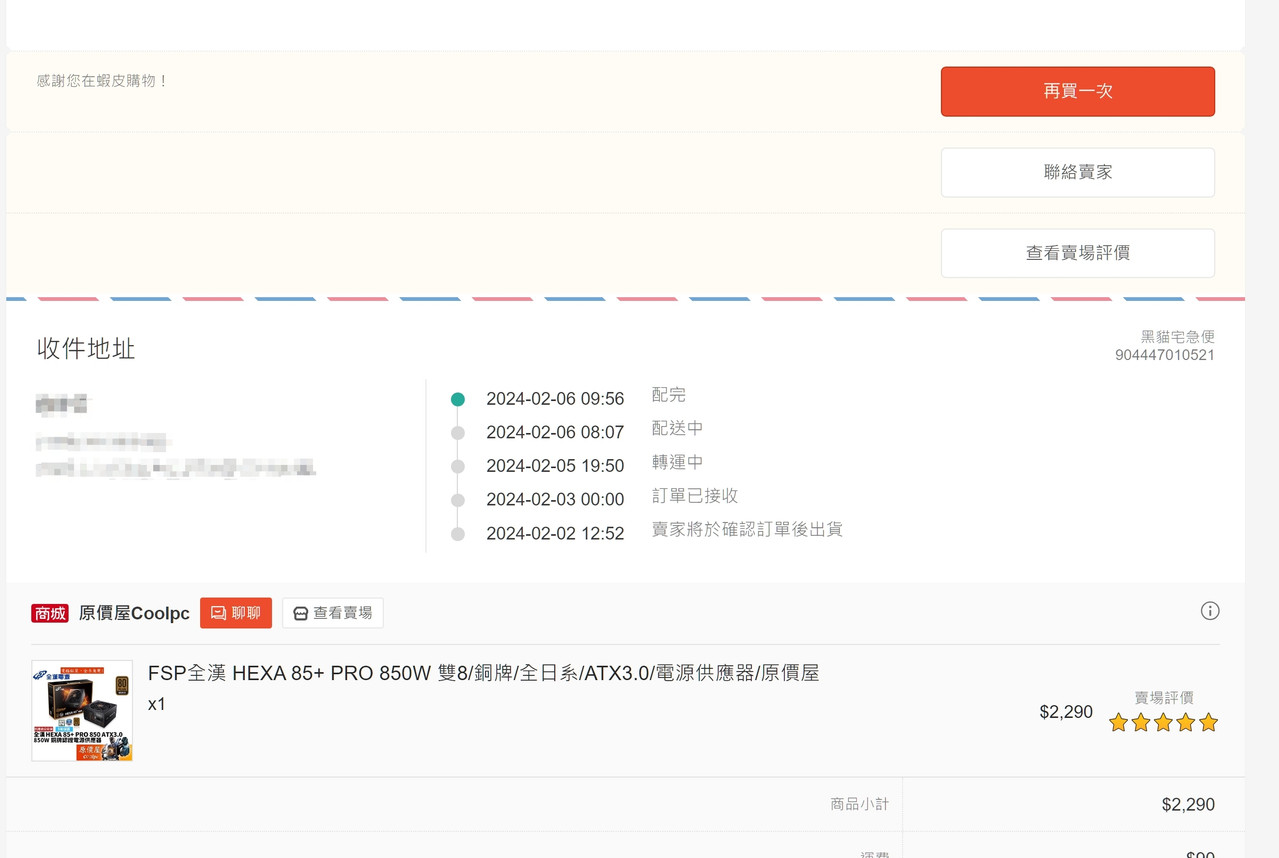Click the 商品小計 label
Image resolution: width=1279 pixels, height=858 pixels.
(859, 804)
